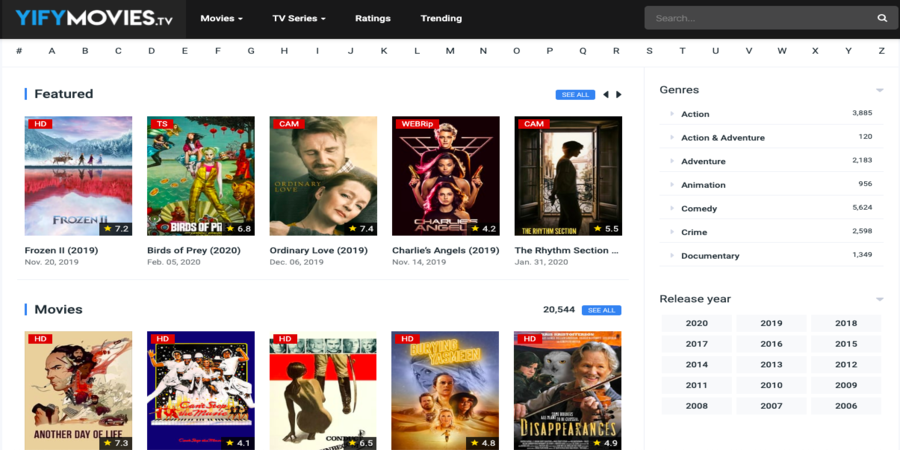The image size is (900, 450).
Task: Select the Documentary genre
Action: coord(710,256)
